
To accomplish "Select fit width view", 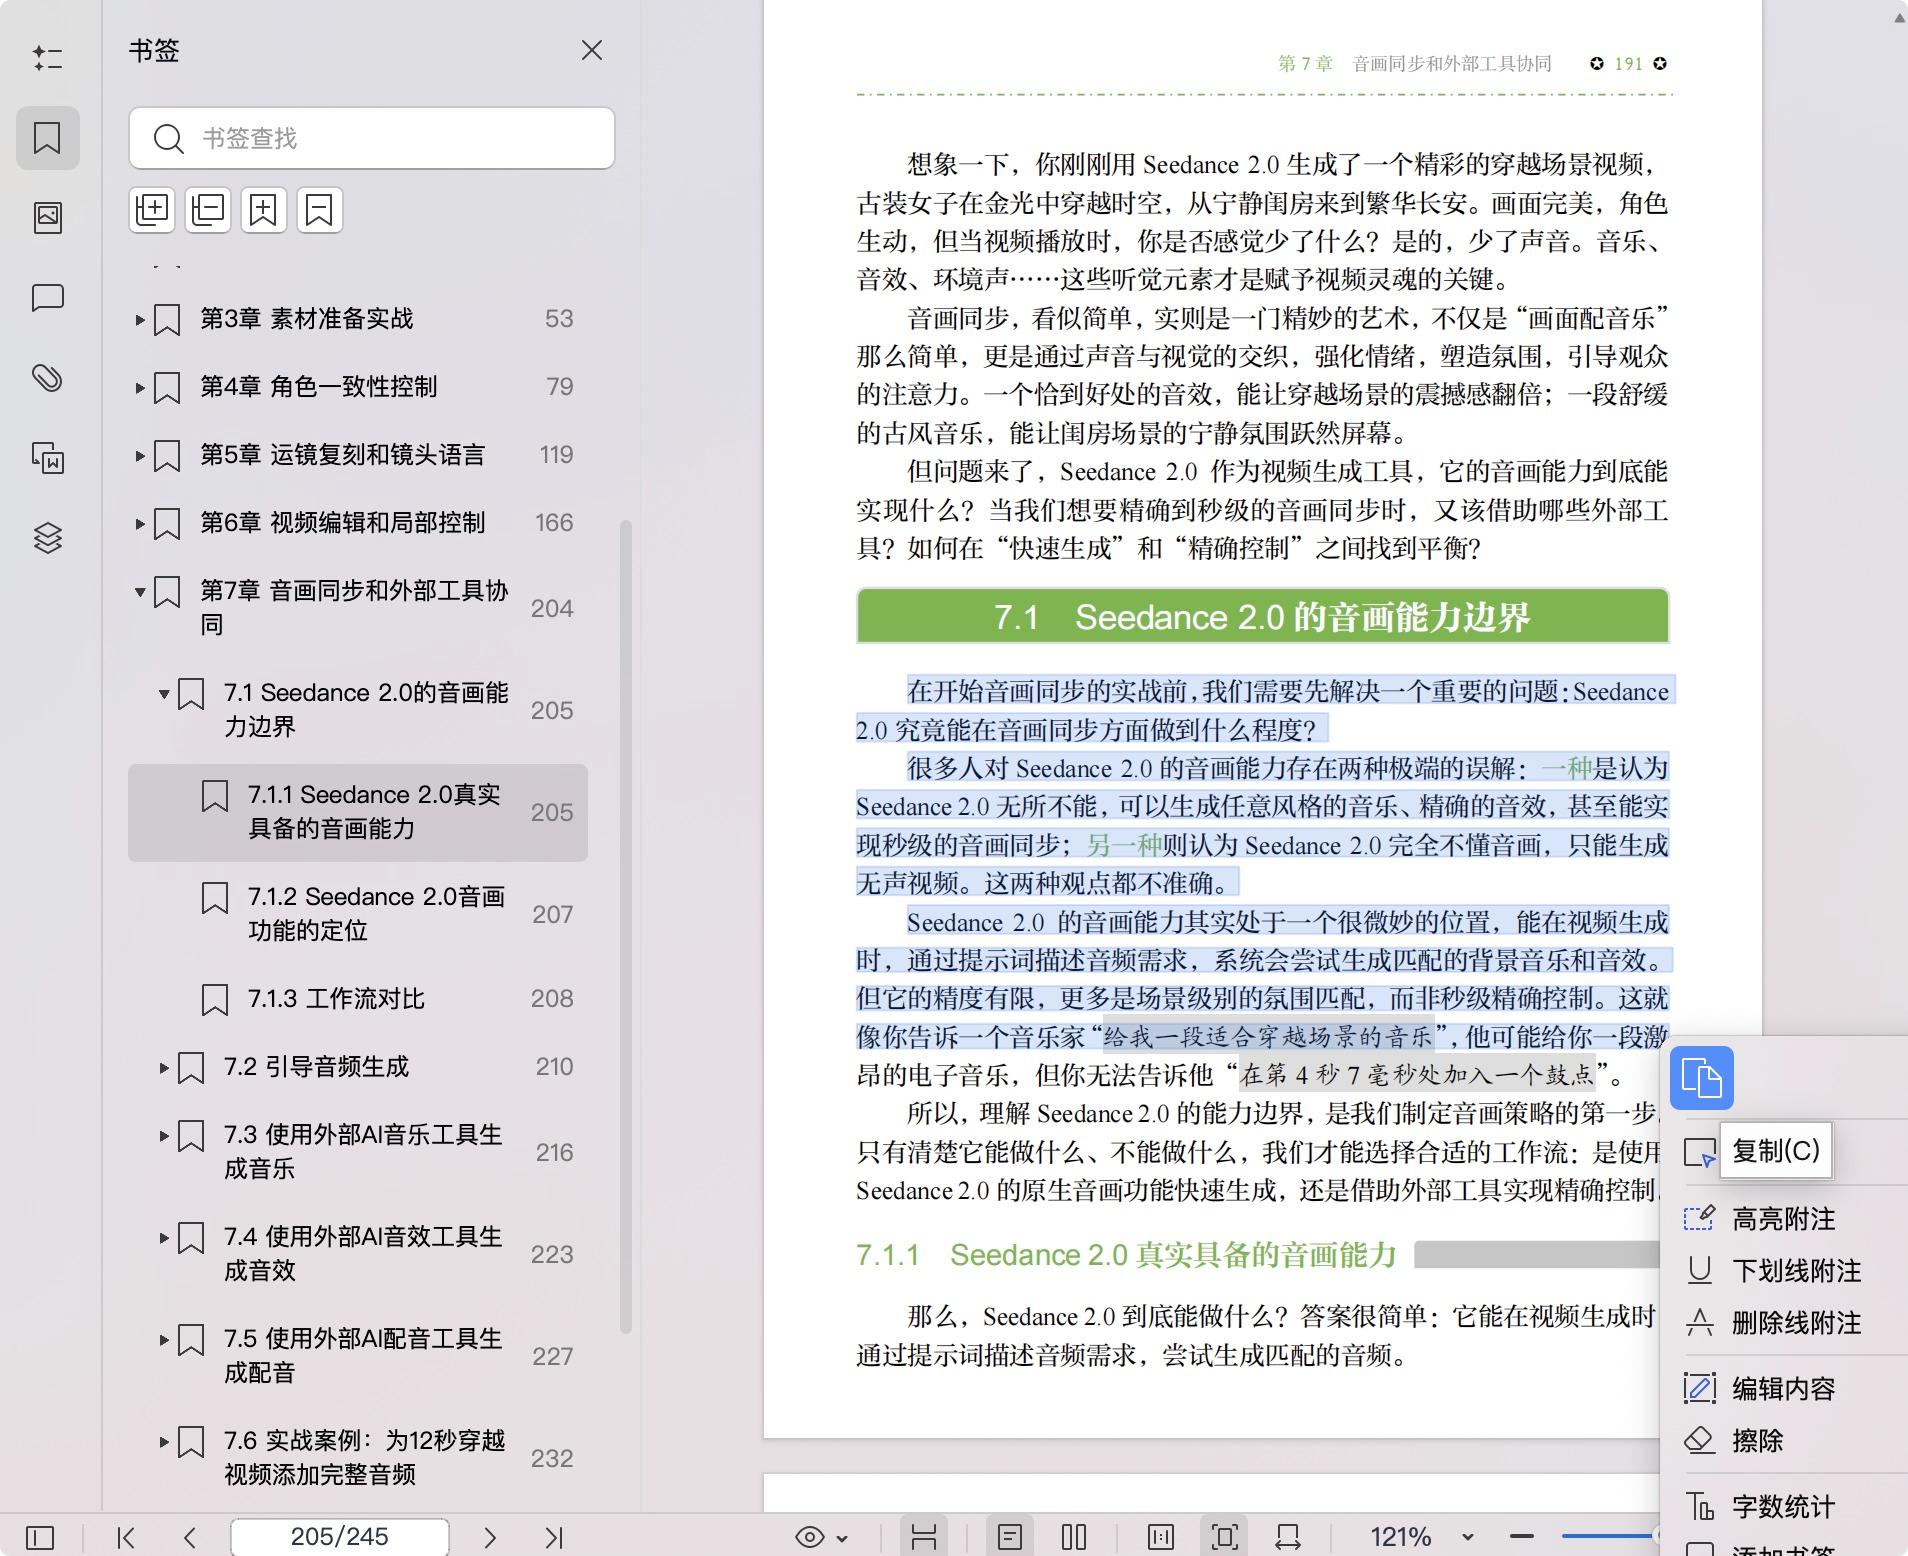I will (x=1288, y=1537).
